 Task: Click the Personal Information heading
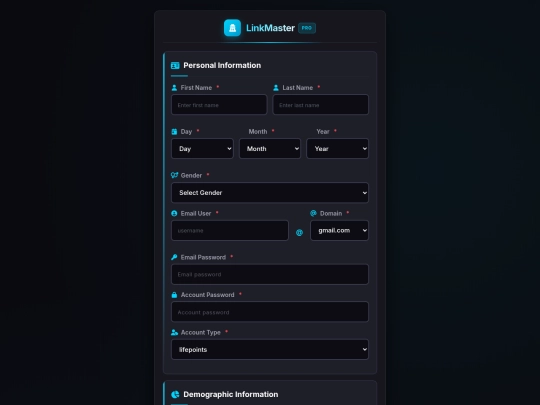coord(222,65)
